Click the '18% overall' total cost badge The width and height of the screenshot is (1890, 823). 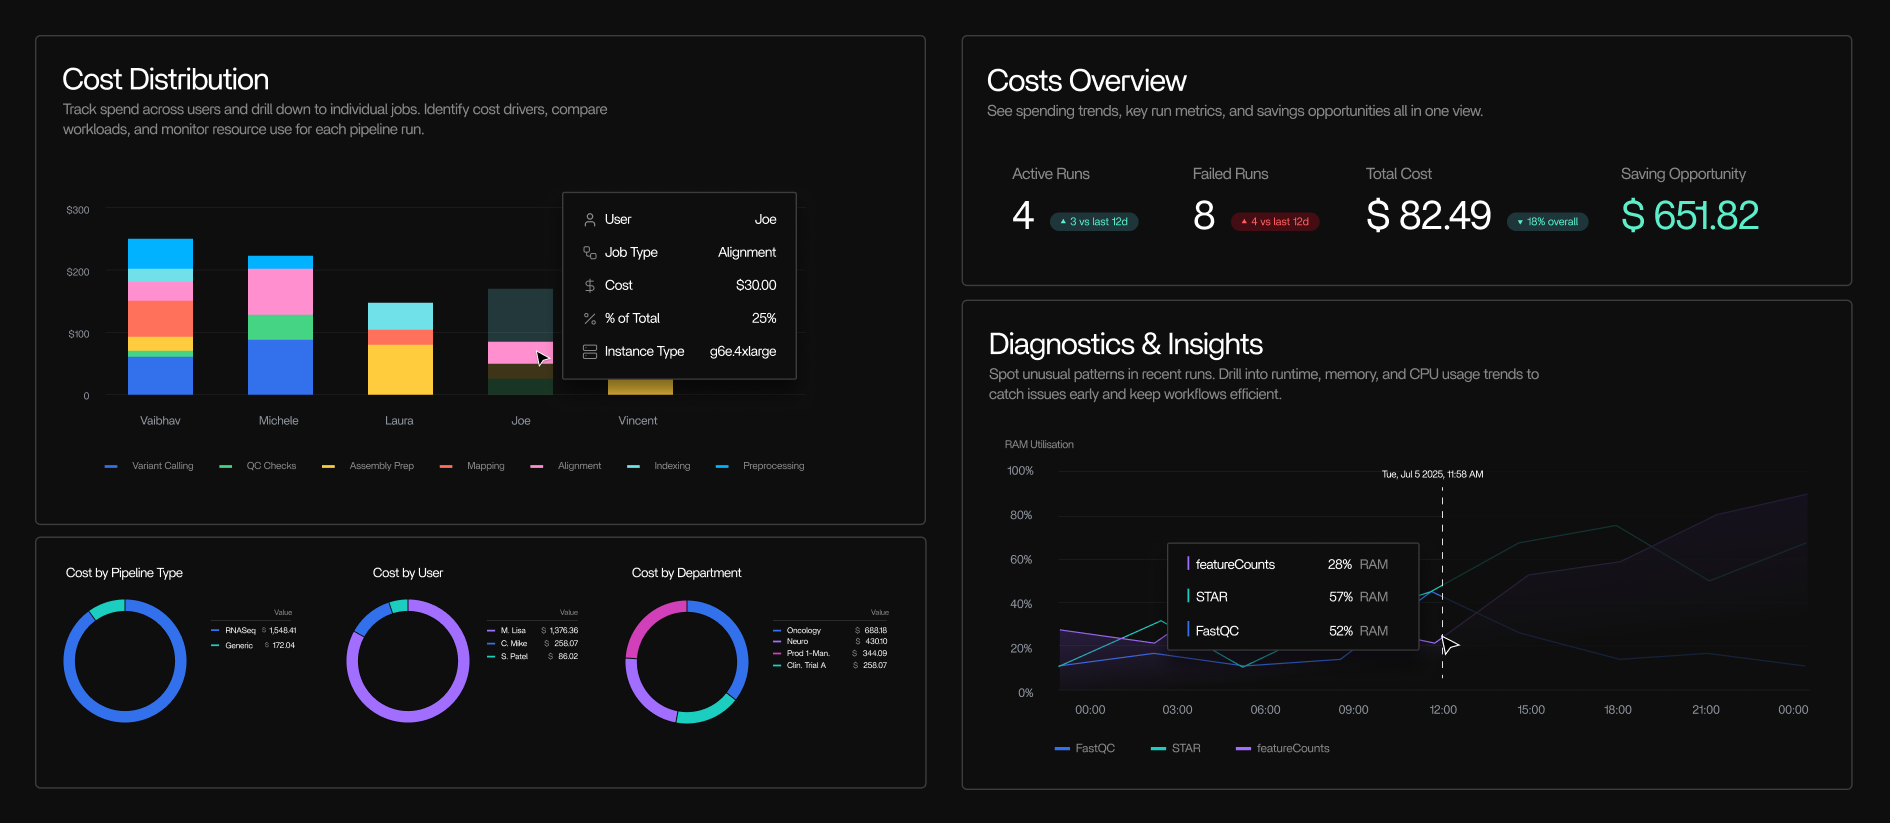(x=1547, y=222)
